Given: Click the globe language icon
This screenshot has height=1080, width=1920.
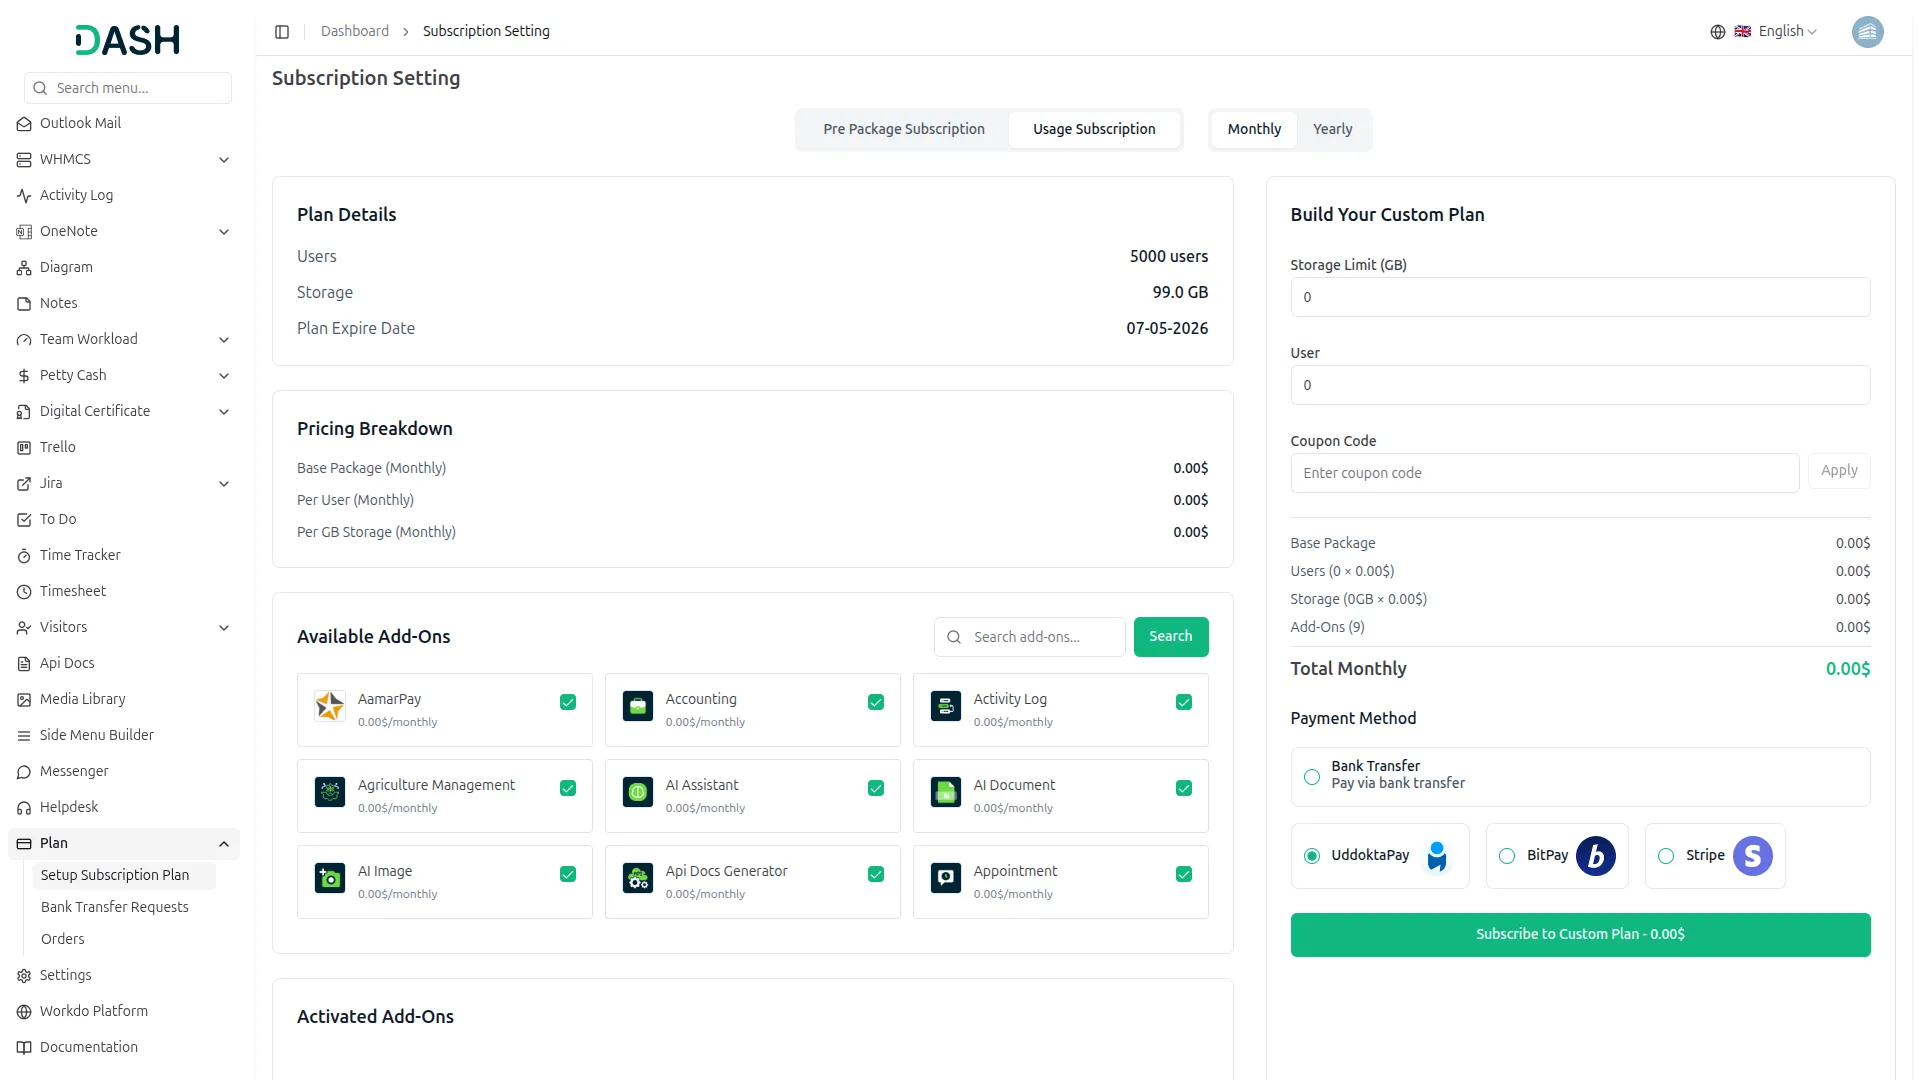Looking at the screenshot, I should [1718, 32].
